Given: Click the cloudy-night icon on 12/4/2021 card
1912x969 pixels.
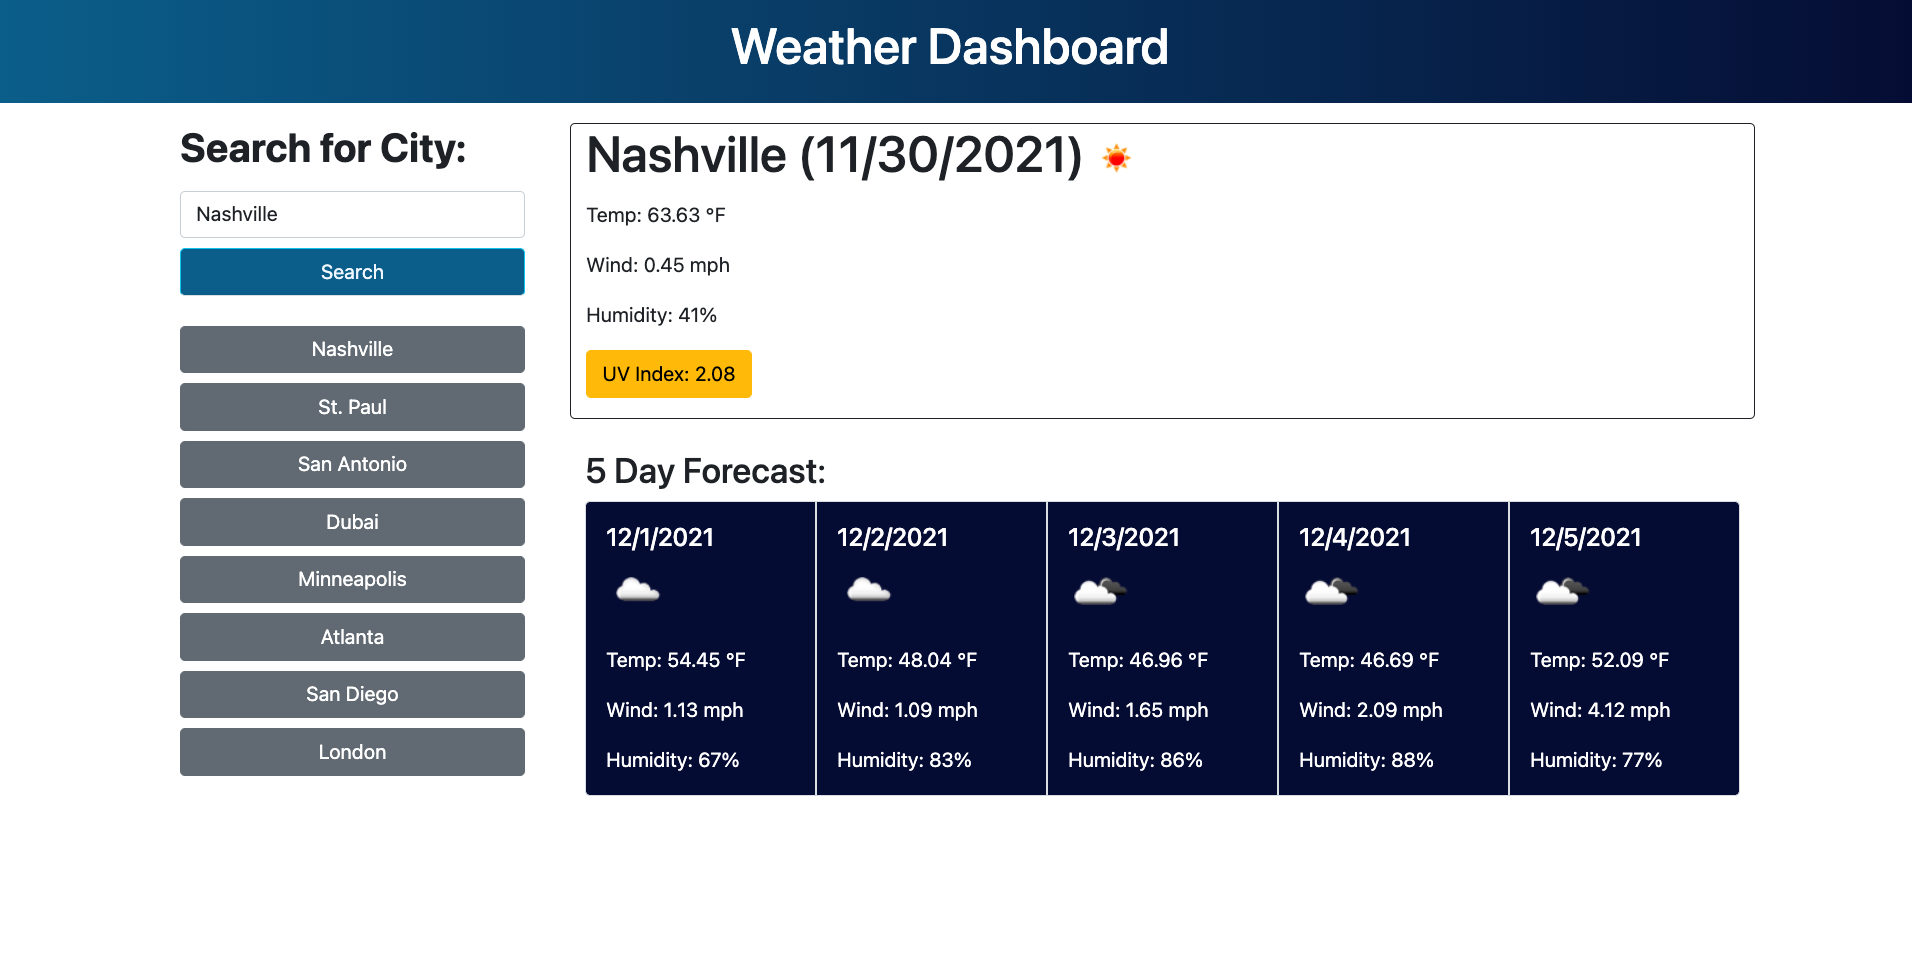Looking at the screenshot, I should (1329, 590).
